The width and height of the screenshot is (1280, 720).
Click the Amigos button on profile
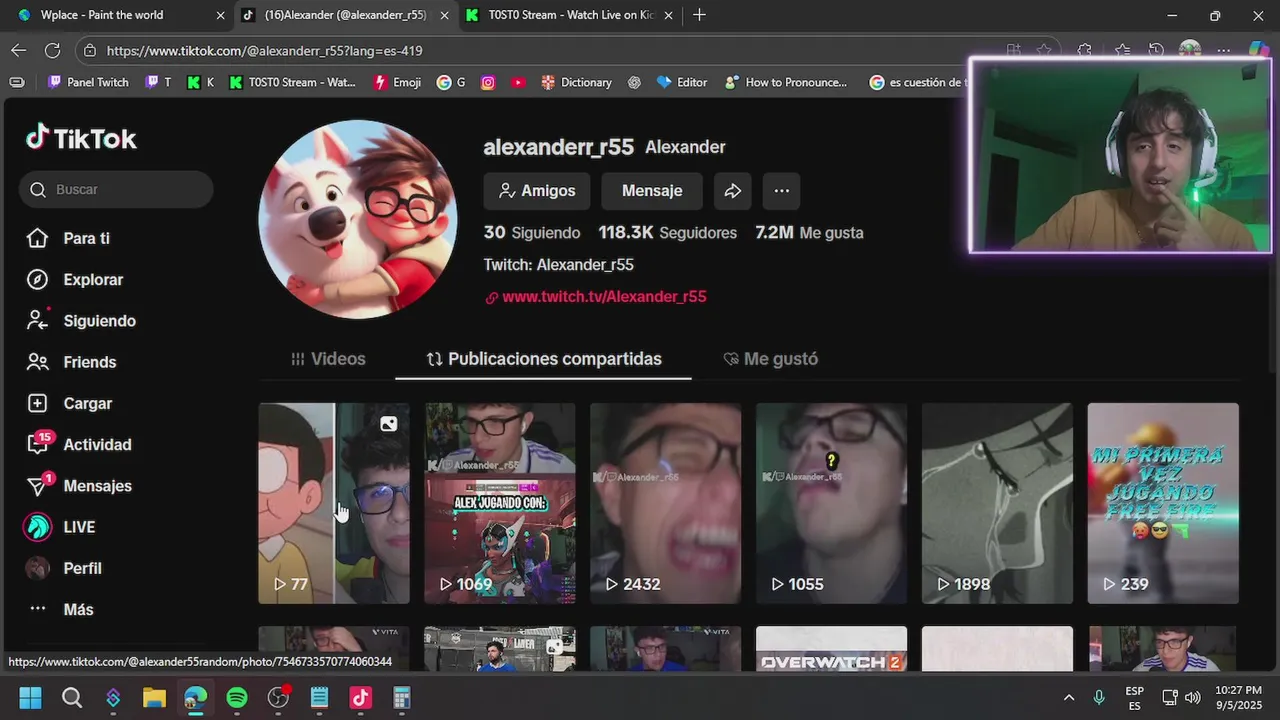point(537,191)
